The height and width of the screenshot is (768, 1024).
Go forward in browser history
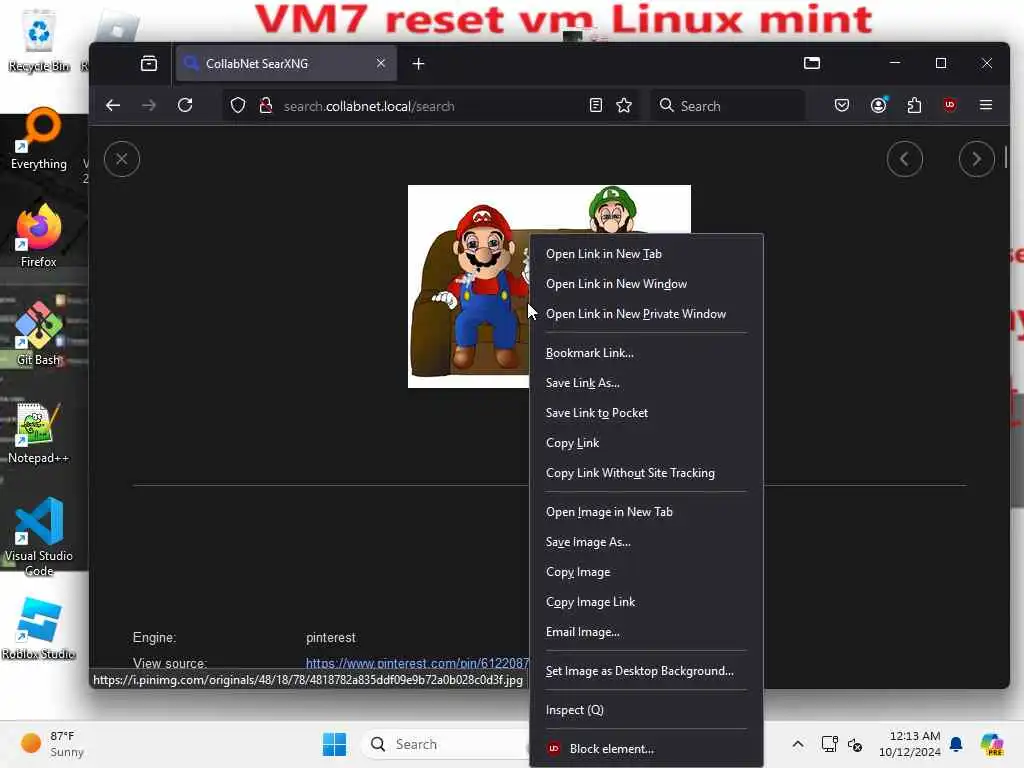click(x=149, y=105)
